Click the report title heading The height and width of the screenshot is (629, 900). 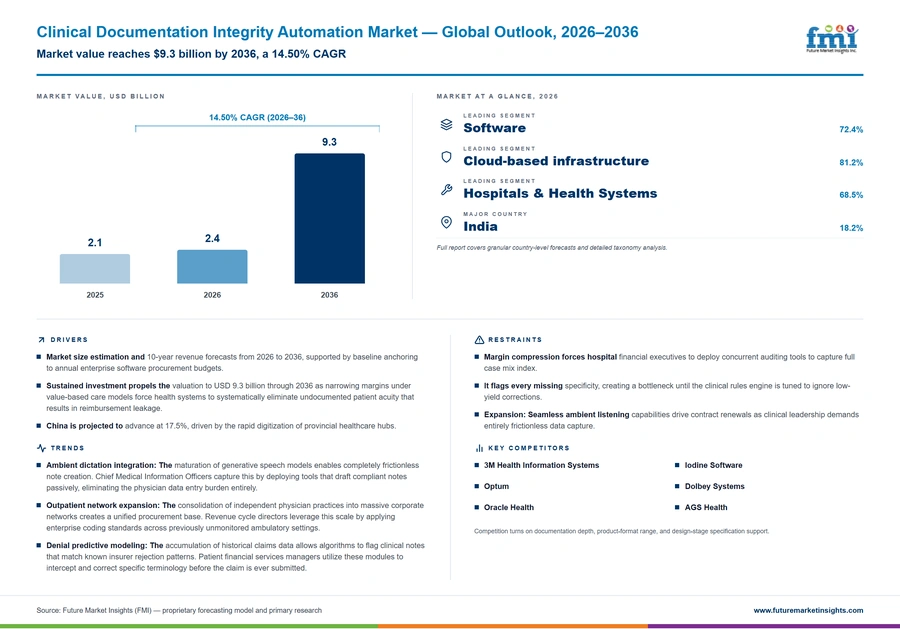click(337, 32)
